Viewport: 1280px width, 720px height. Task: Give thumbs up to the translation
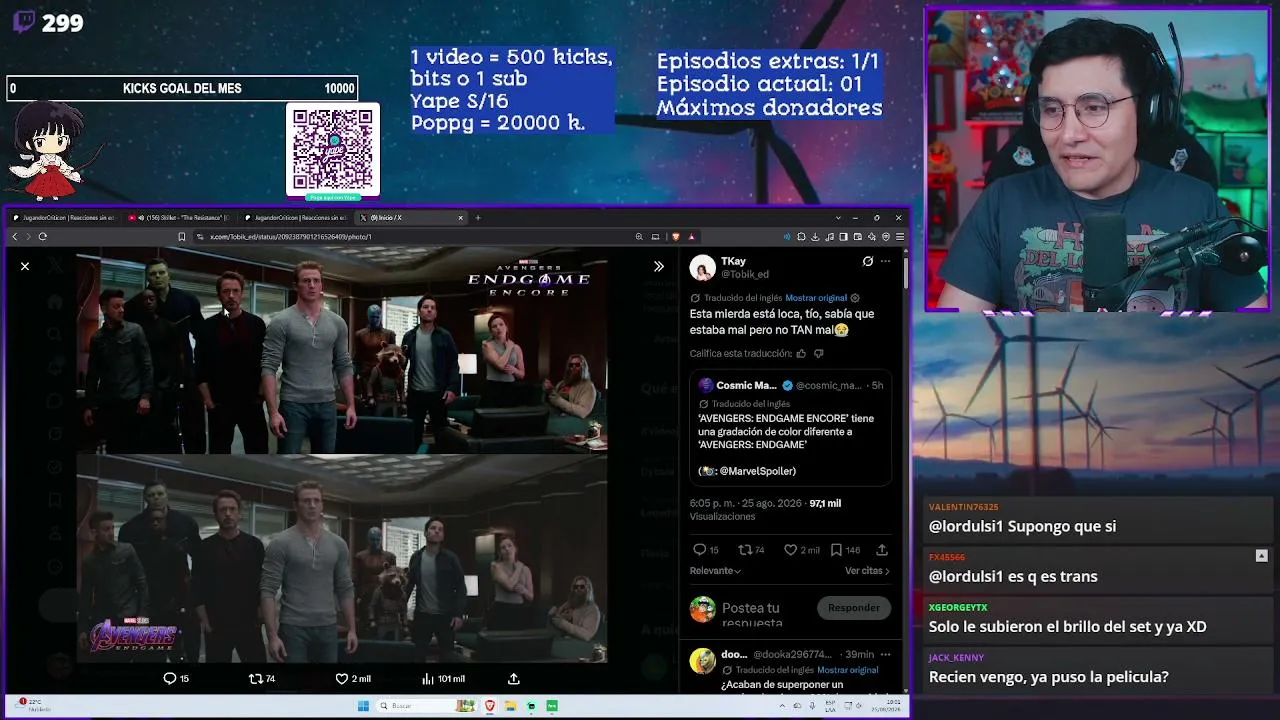click(x=801, y=353)
